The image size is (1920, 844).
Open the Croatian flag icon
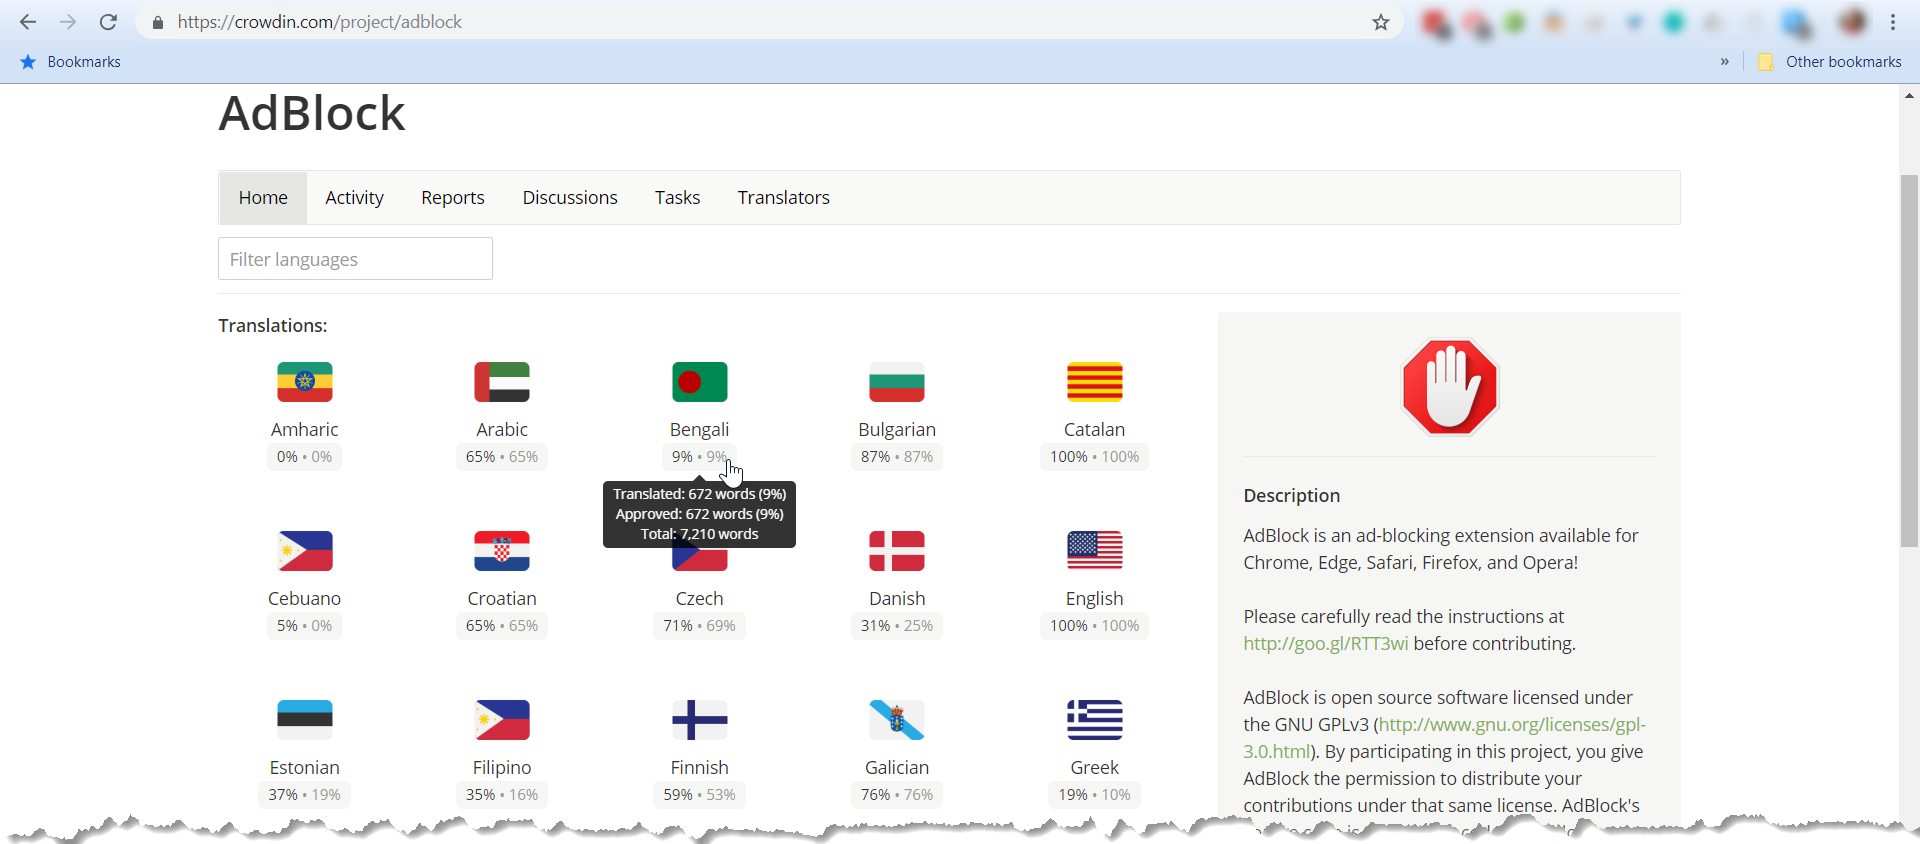pos(502,551)
